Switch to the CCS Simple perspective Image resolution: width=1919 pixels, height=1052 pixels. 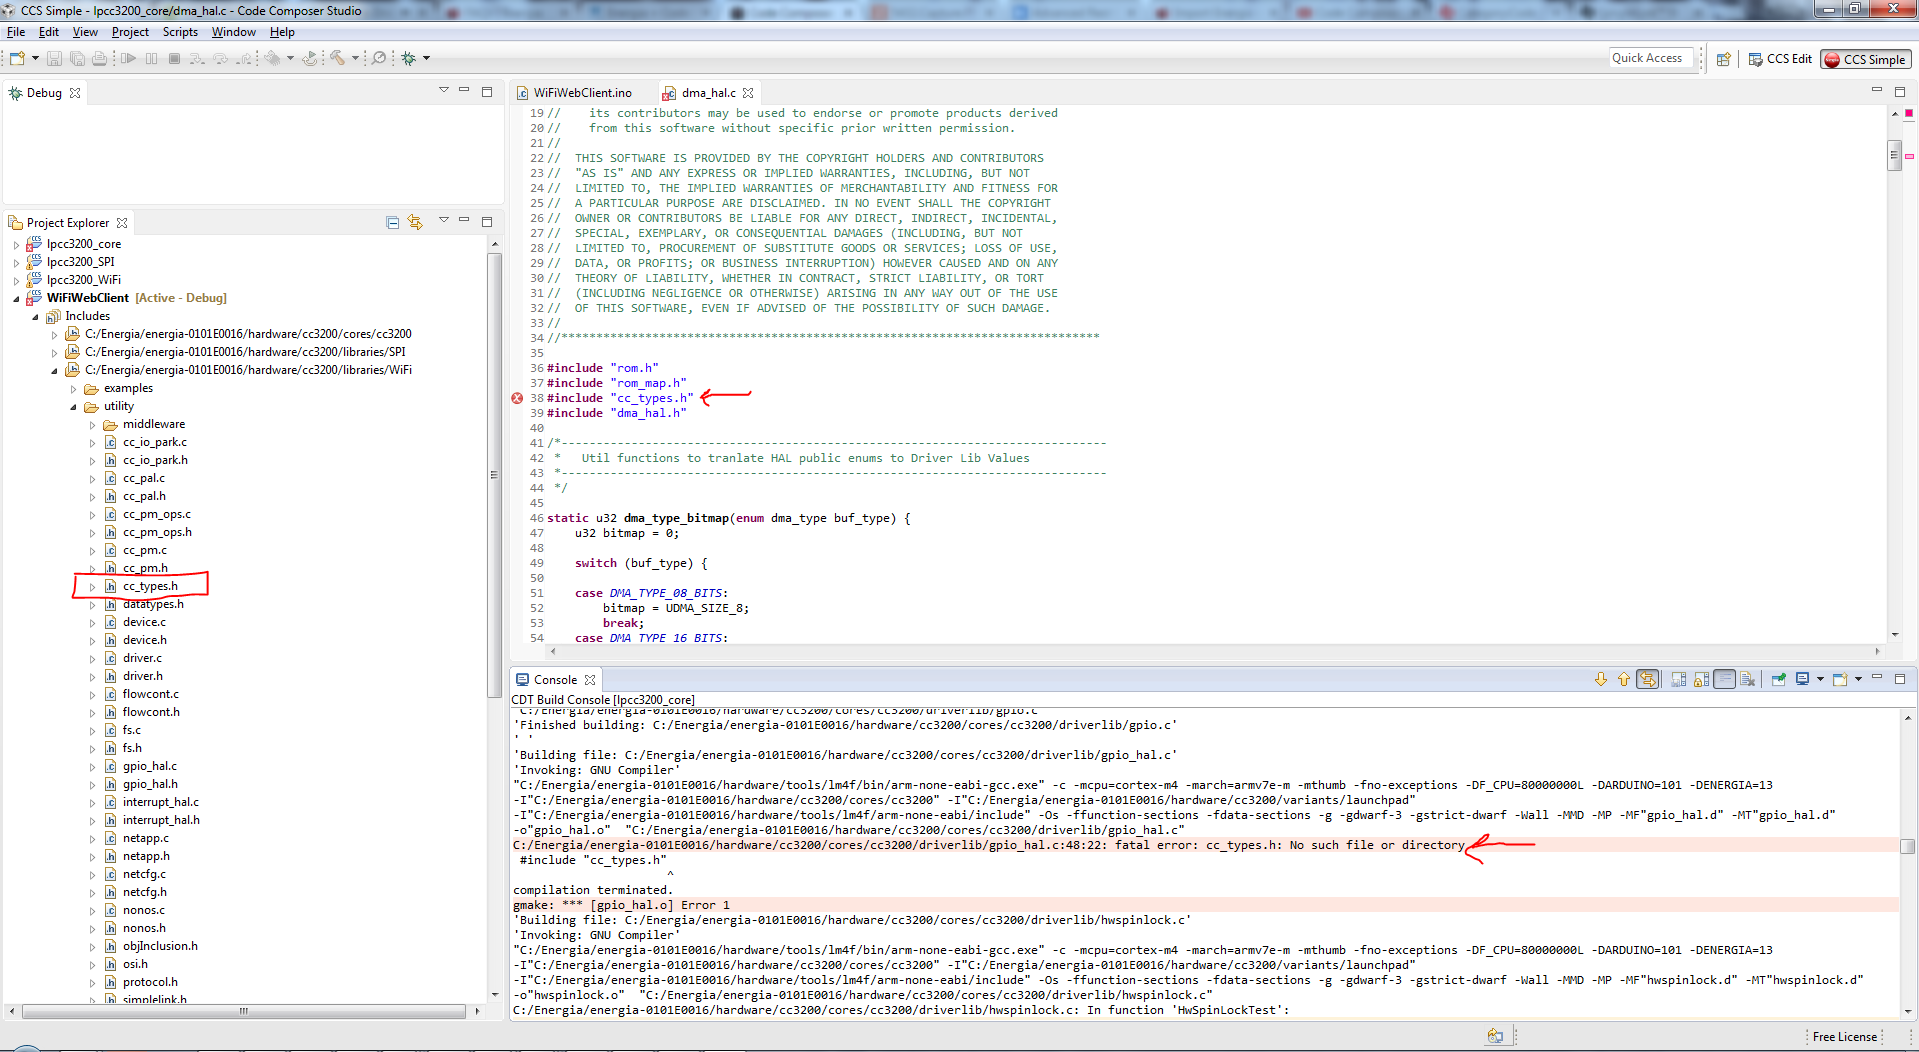point(1865,59)
